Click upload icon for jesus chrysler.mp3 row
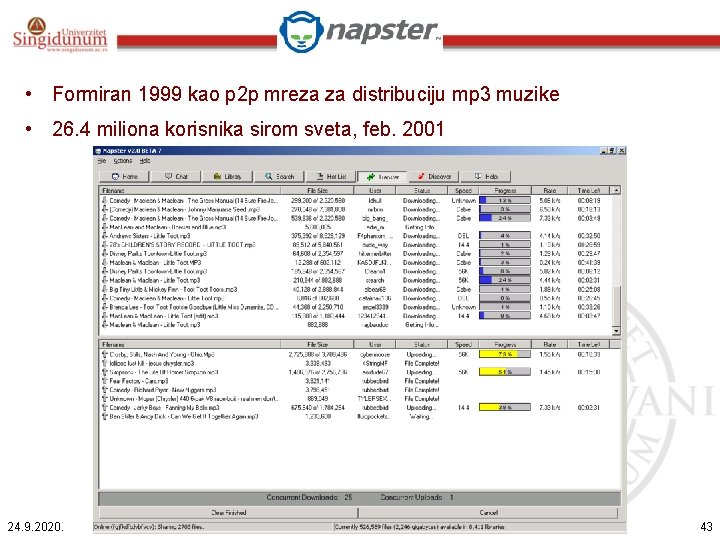The width and height of the screenshot is (720, 540). pyautogui.click(x=105, y=363)
